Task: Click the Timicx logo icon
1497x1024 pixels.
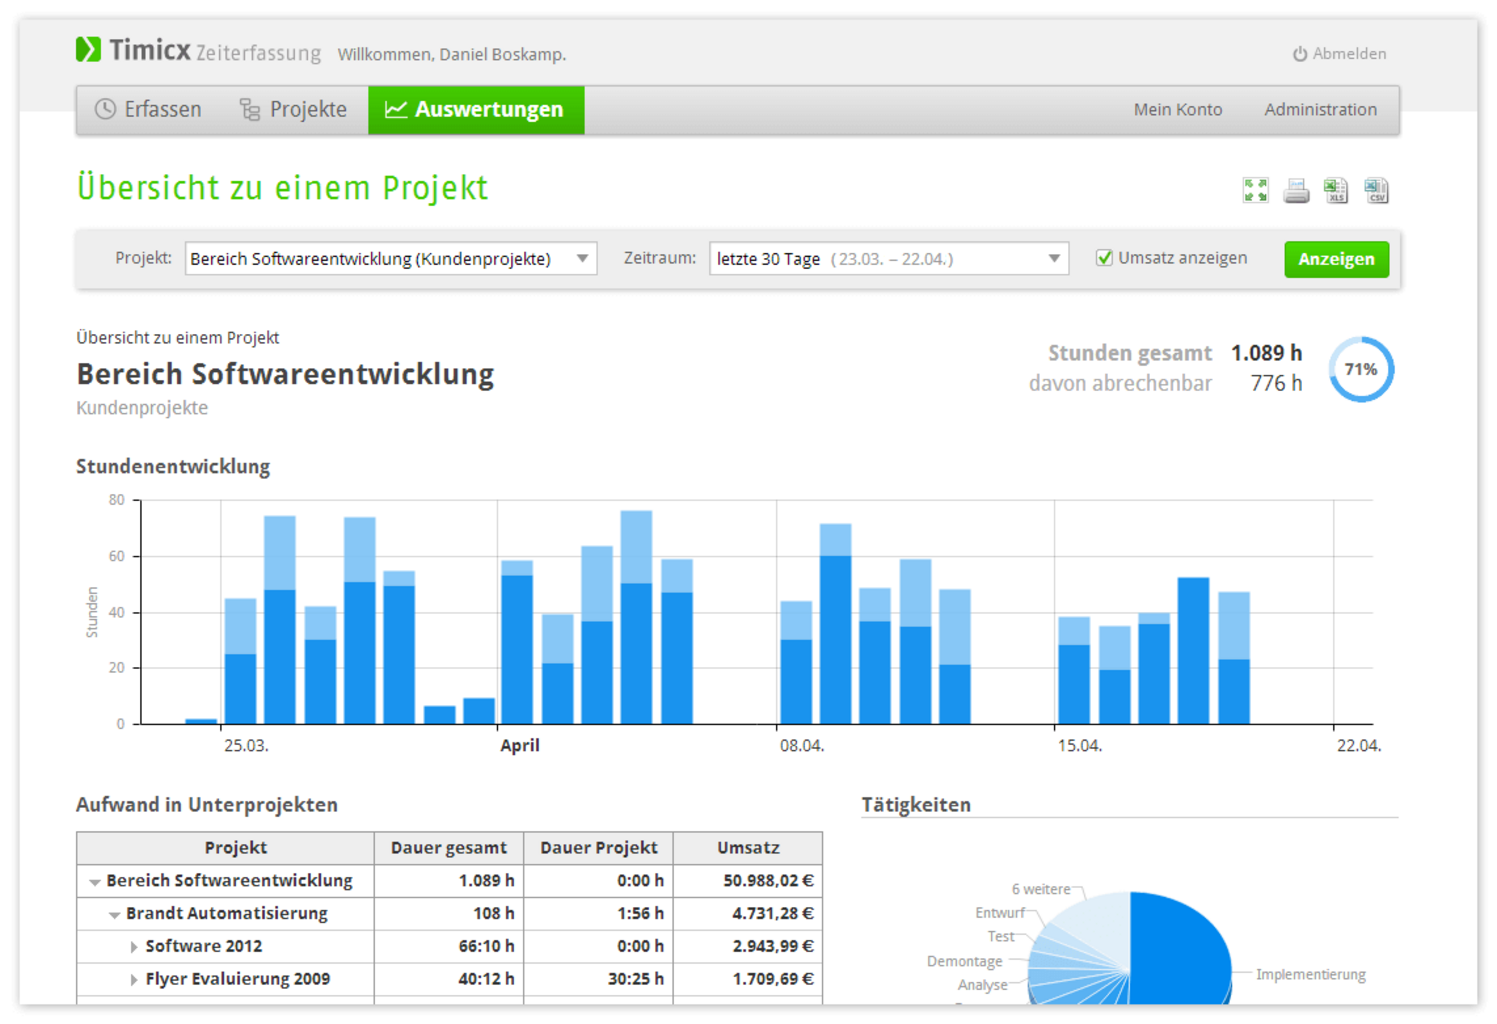Action: (x=88, y=49)
